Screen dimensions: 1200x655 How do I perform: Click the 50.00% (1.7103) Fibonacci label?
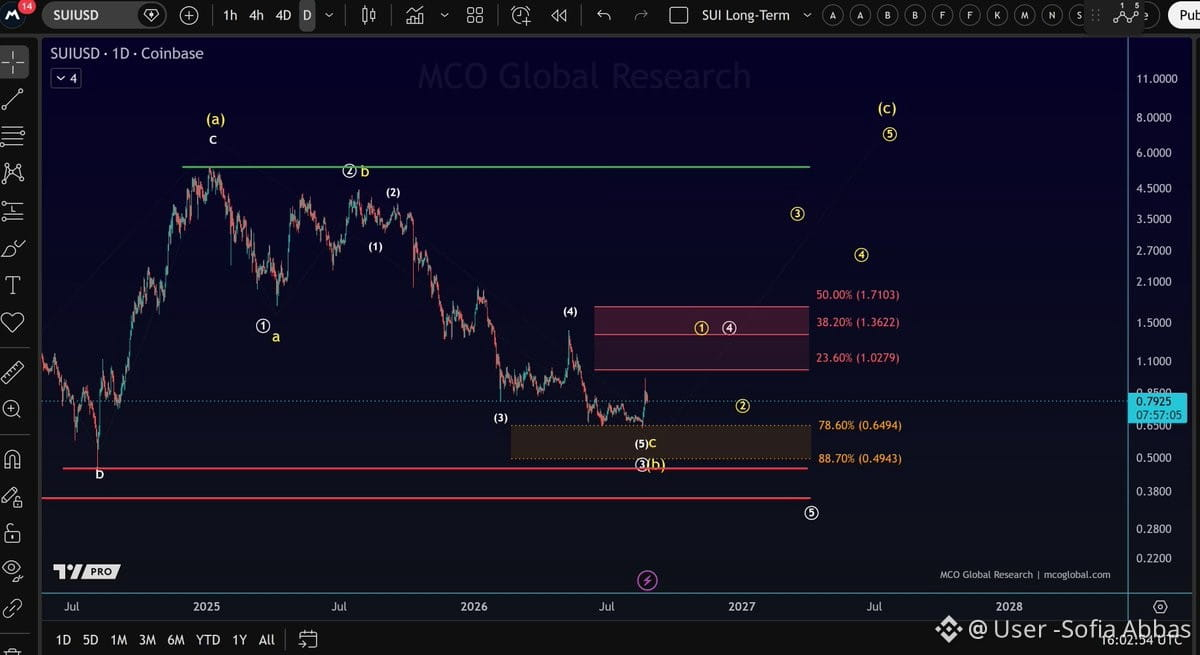click(858, 295)
